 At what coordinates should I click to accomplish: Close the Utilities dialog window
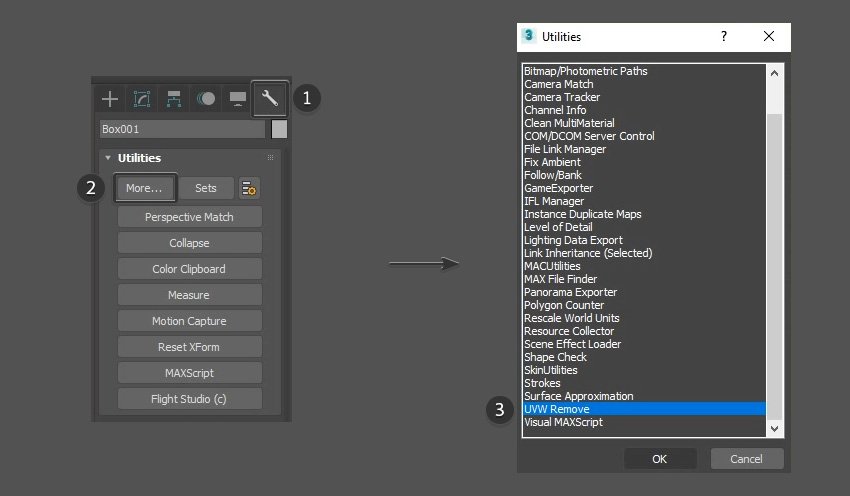768,36
